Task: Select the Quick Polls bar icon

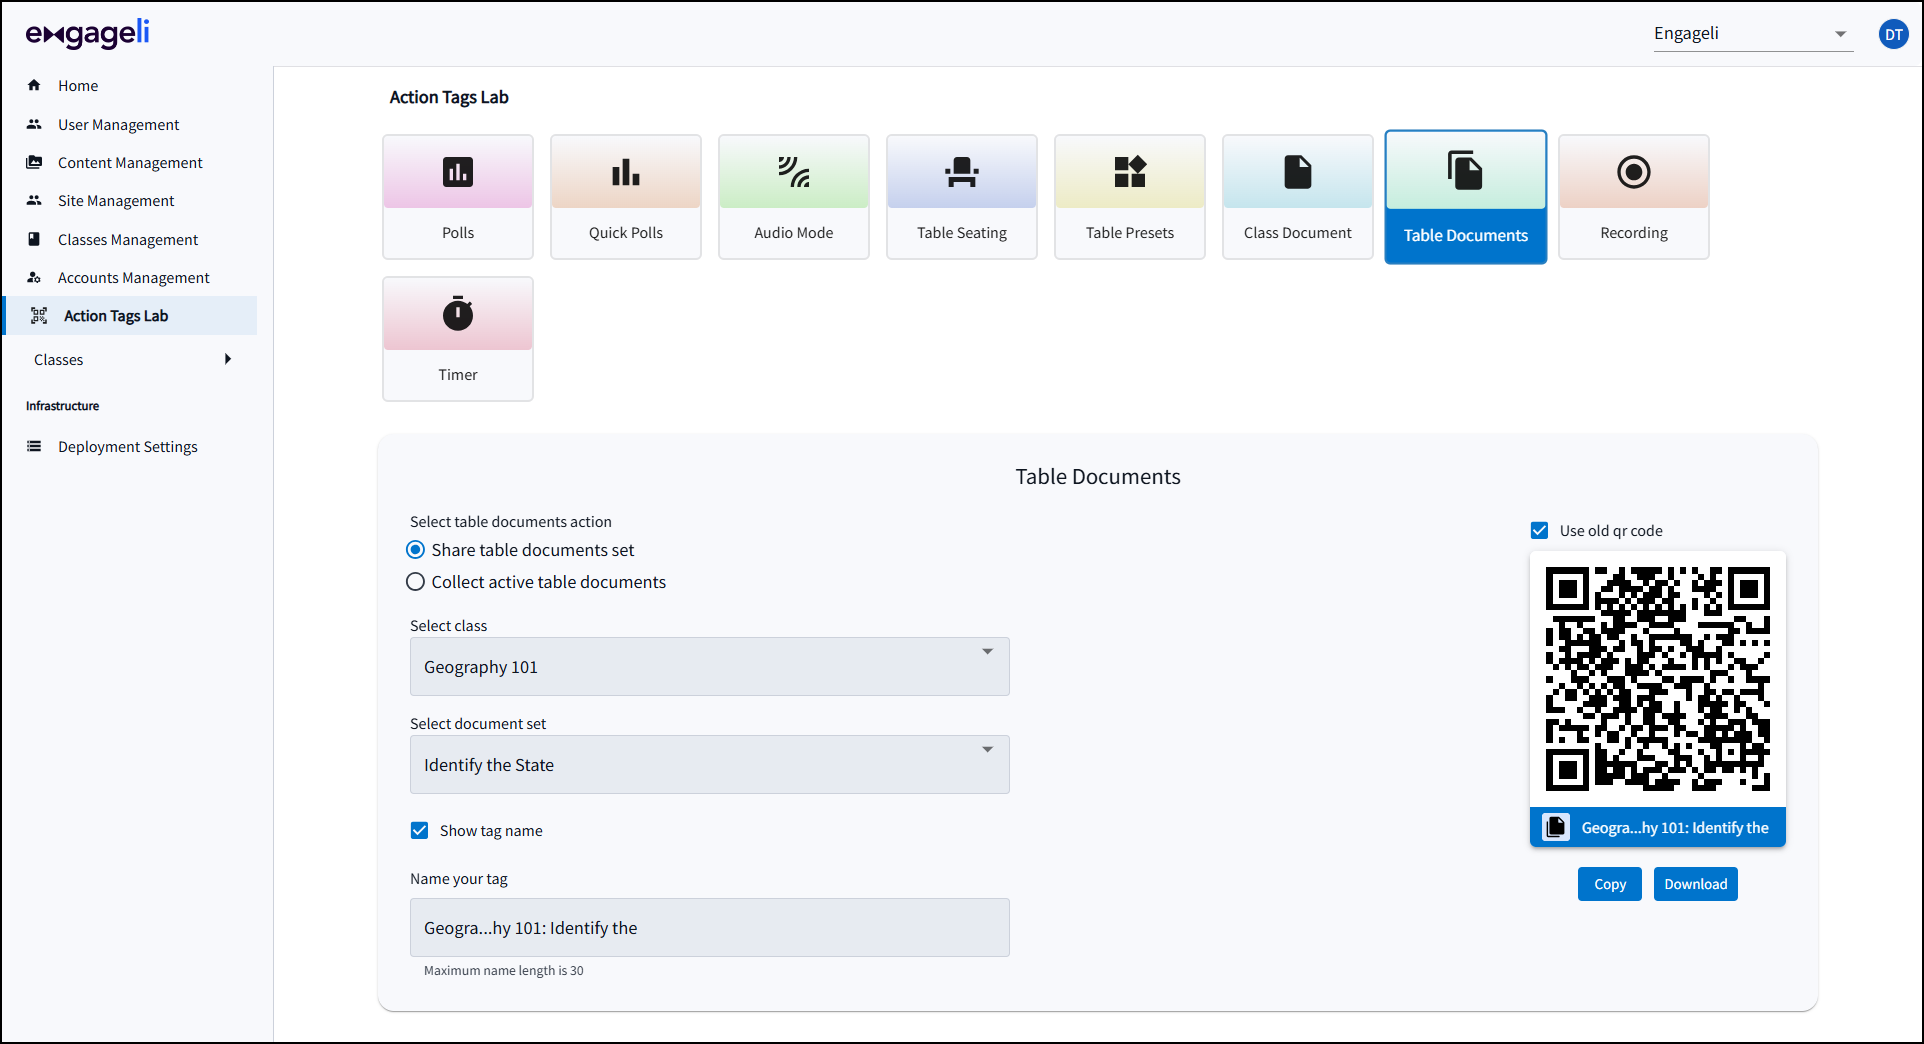Action: (x=626, y=172)
